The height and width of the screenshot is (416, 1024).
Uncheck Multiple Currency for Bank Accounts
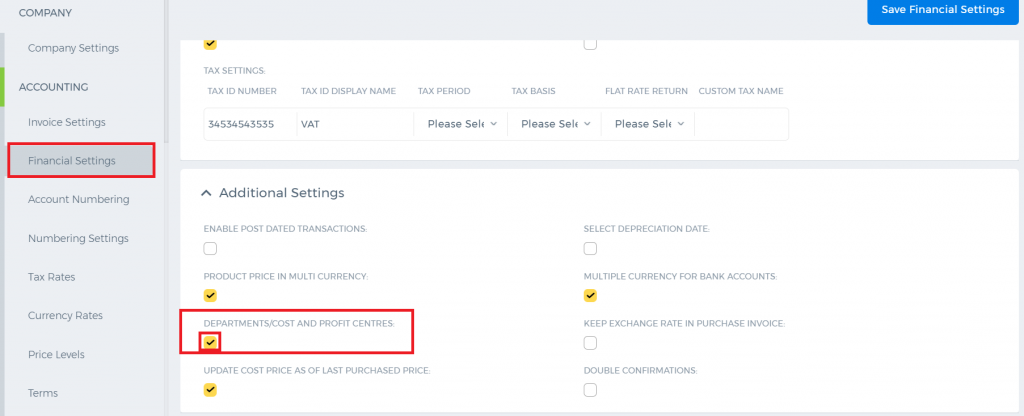click(x=590, y=296)
